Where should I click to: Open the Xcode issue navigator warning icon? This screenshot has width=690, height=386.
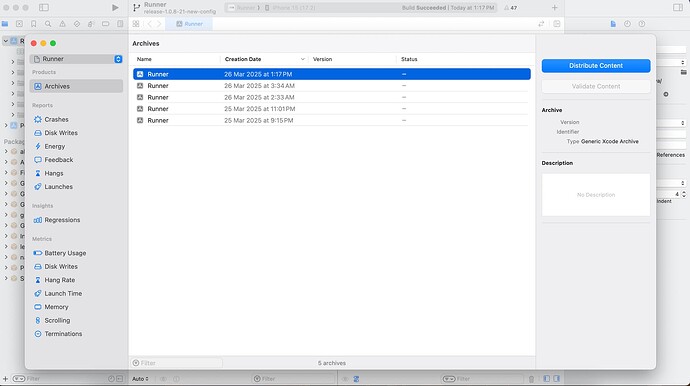(62, 24)
